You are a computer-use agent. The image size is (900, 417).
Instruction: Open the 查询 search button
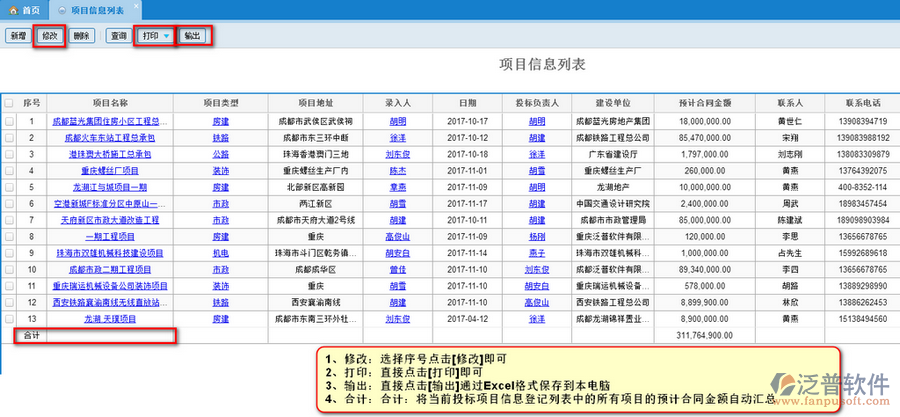tap(118, 36)
